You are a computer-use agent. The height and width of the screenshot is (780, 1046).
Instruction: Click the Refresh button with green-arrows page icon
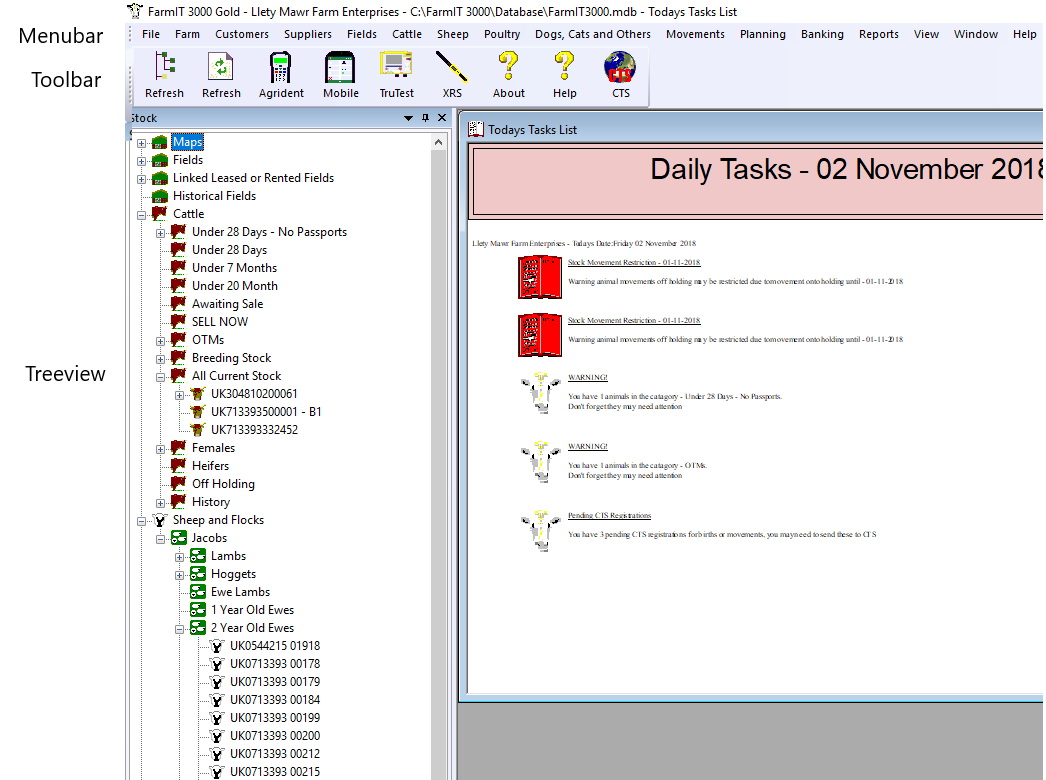221,75
